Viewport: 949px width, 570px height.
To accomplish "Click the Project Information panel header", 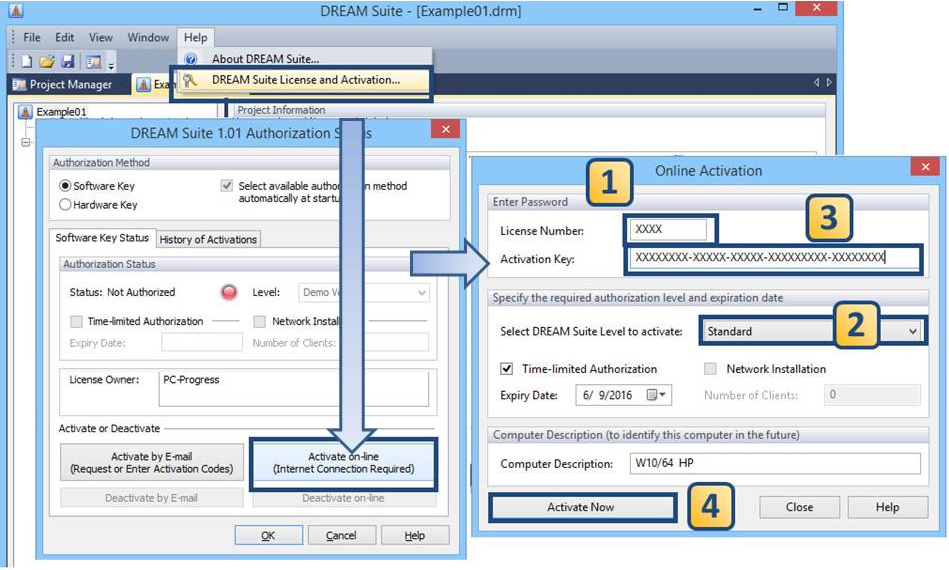I will 530,110.
